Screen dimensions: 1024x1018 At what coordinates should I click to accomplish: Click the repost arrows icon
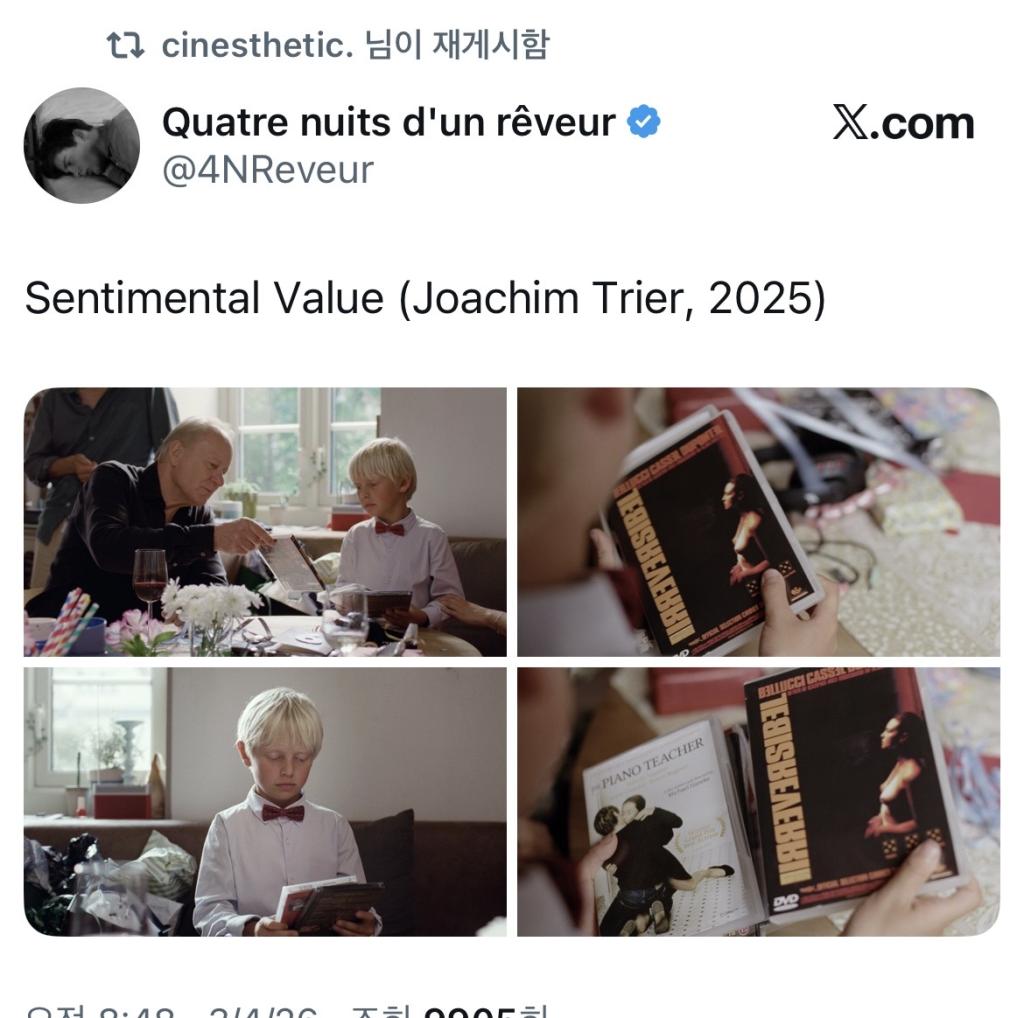(x=125, y=46)
